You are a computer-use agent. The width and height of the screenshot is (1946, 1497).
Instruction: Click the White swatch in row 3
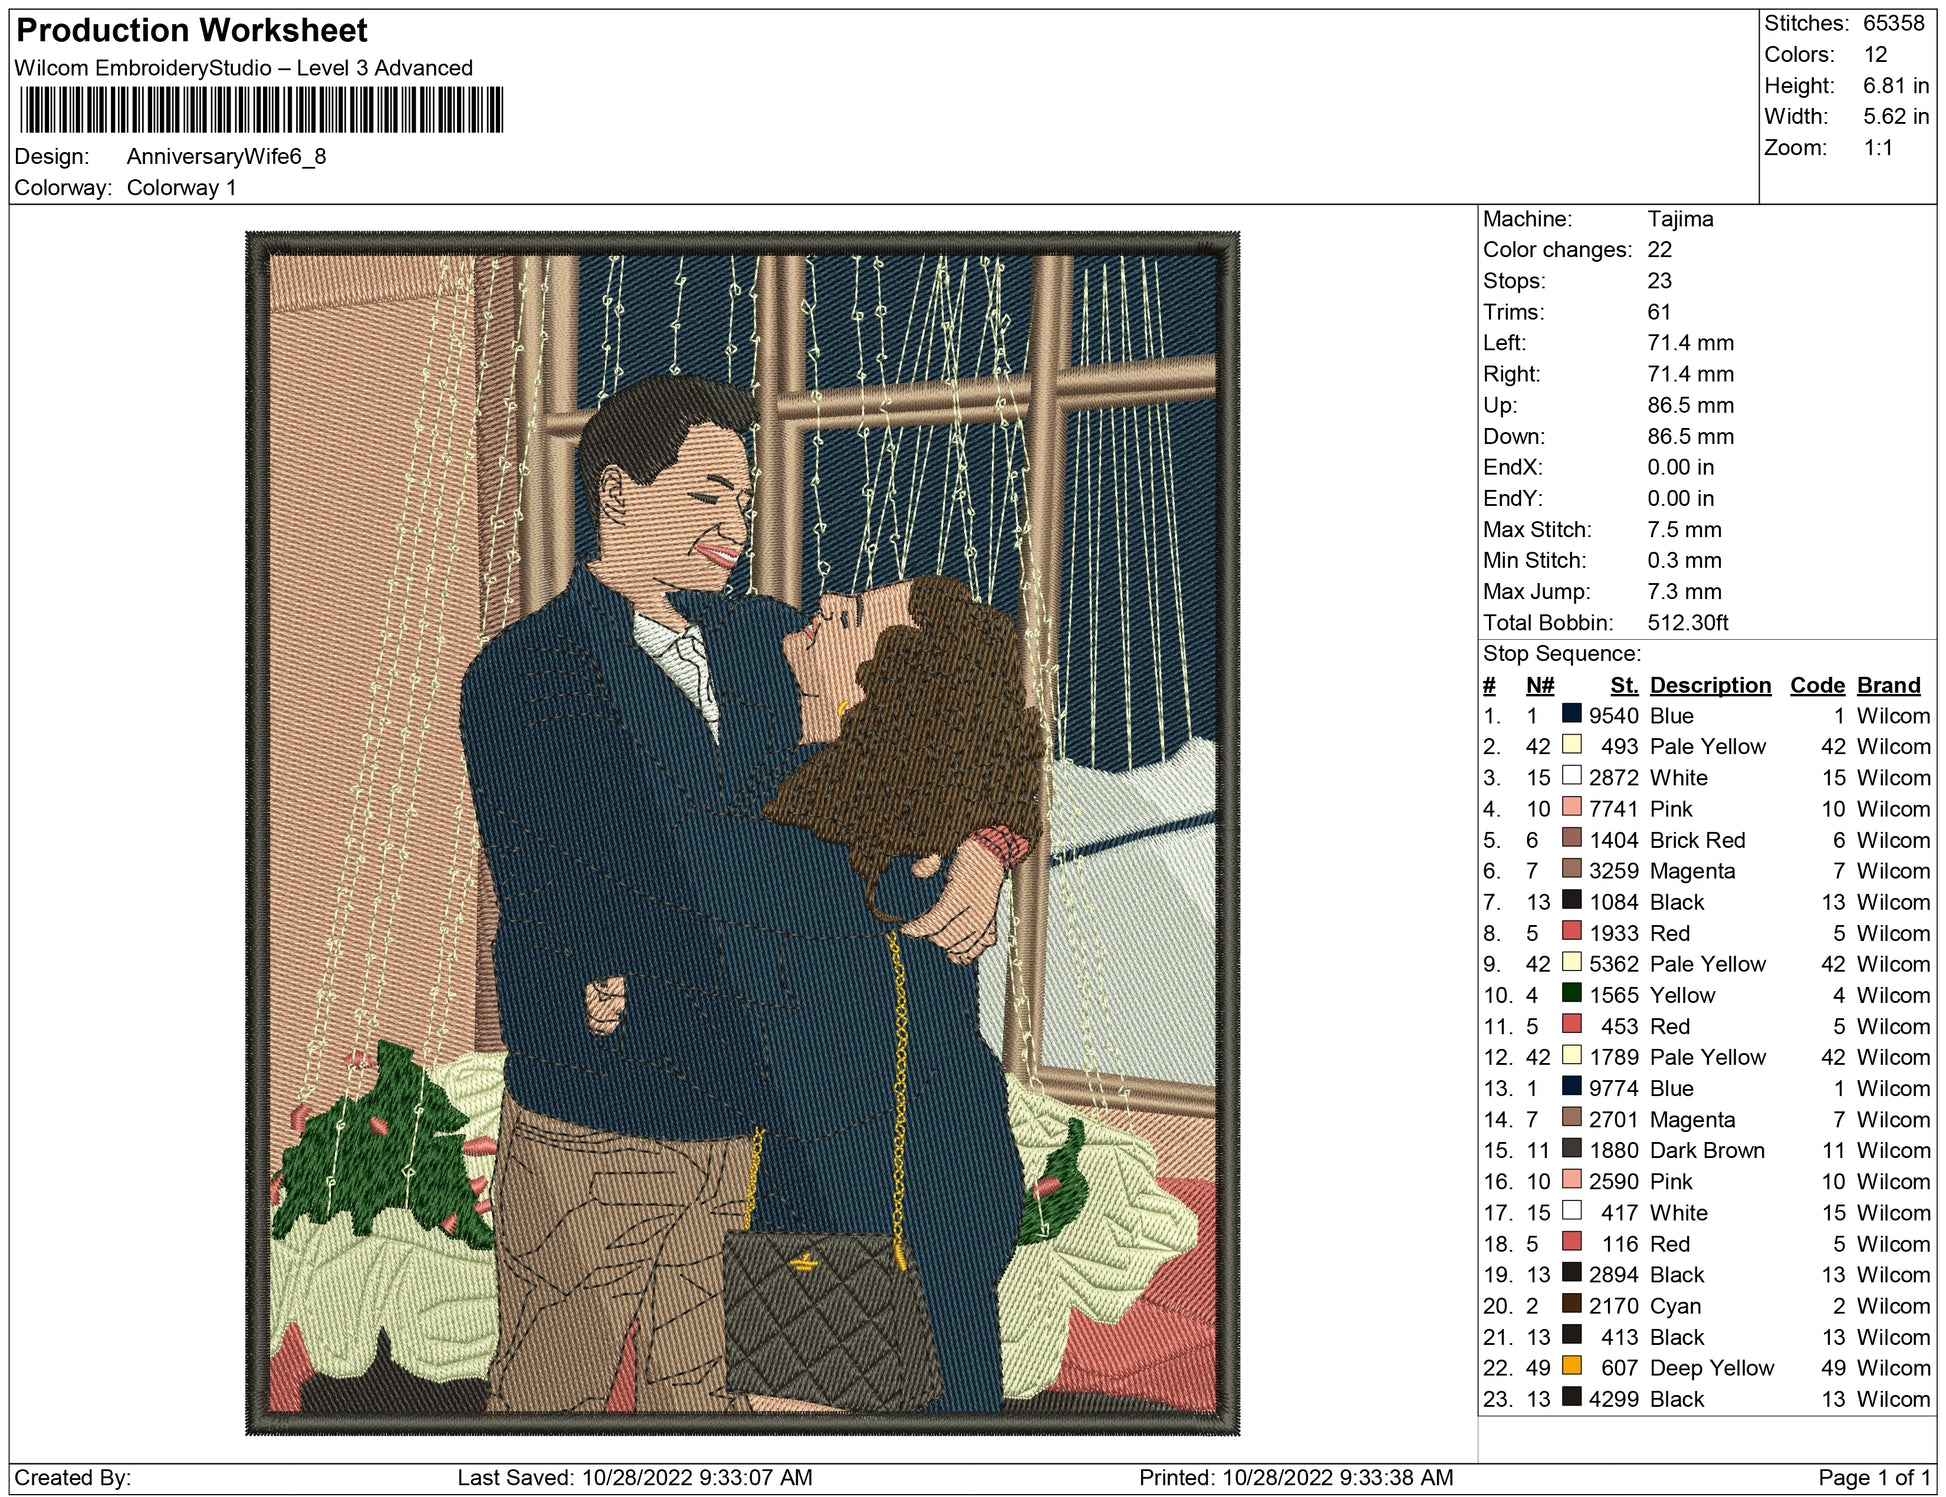(x=1571, y=776)
